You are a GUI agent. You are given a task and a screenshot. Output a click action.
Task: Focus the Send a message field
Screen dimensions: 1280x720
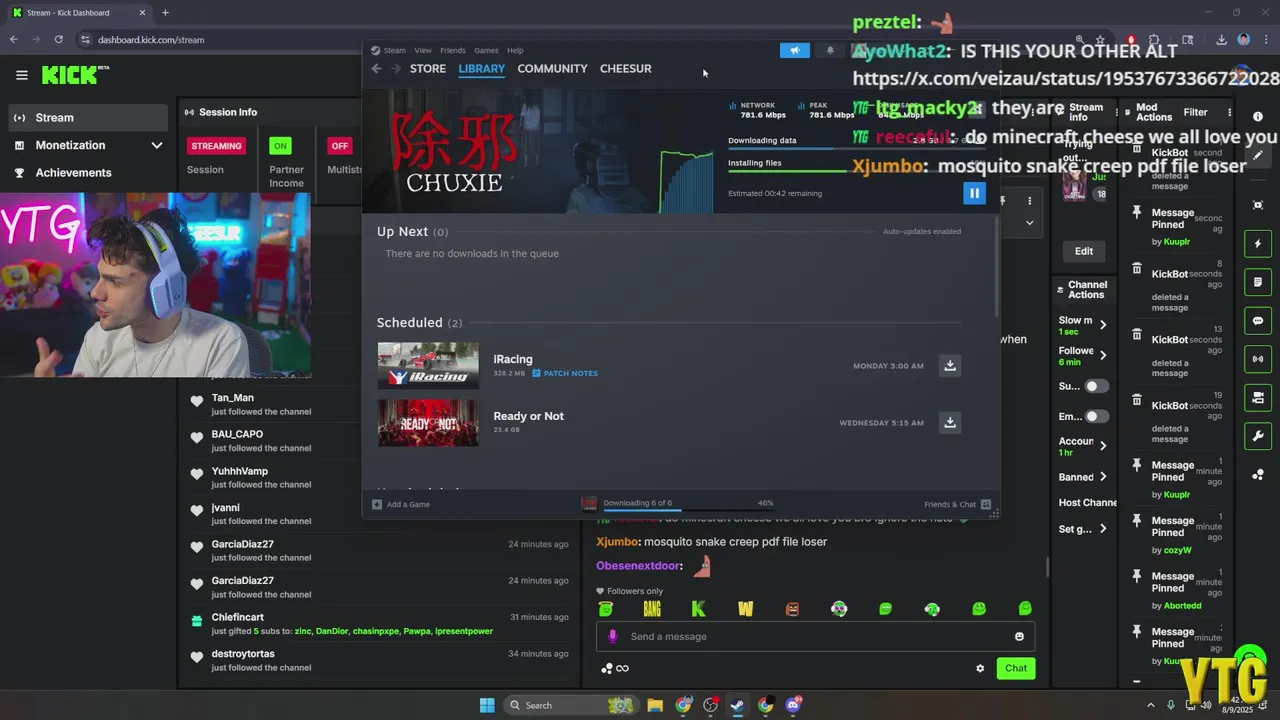click(x=815, y=636)
